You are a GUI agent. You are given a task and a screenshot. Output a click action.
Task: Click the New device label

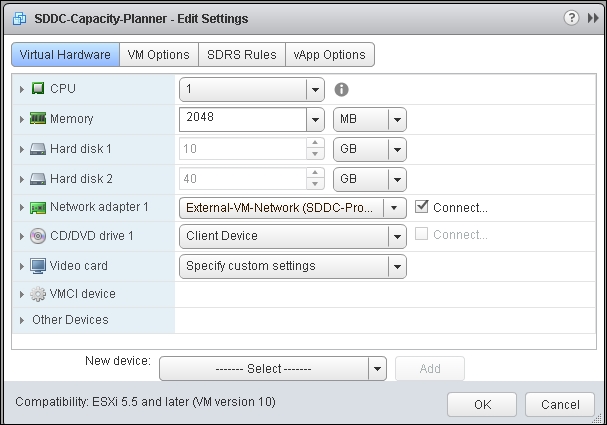(118, 361)
